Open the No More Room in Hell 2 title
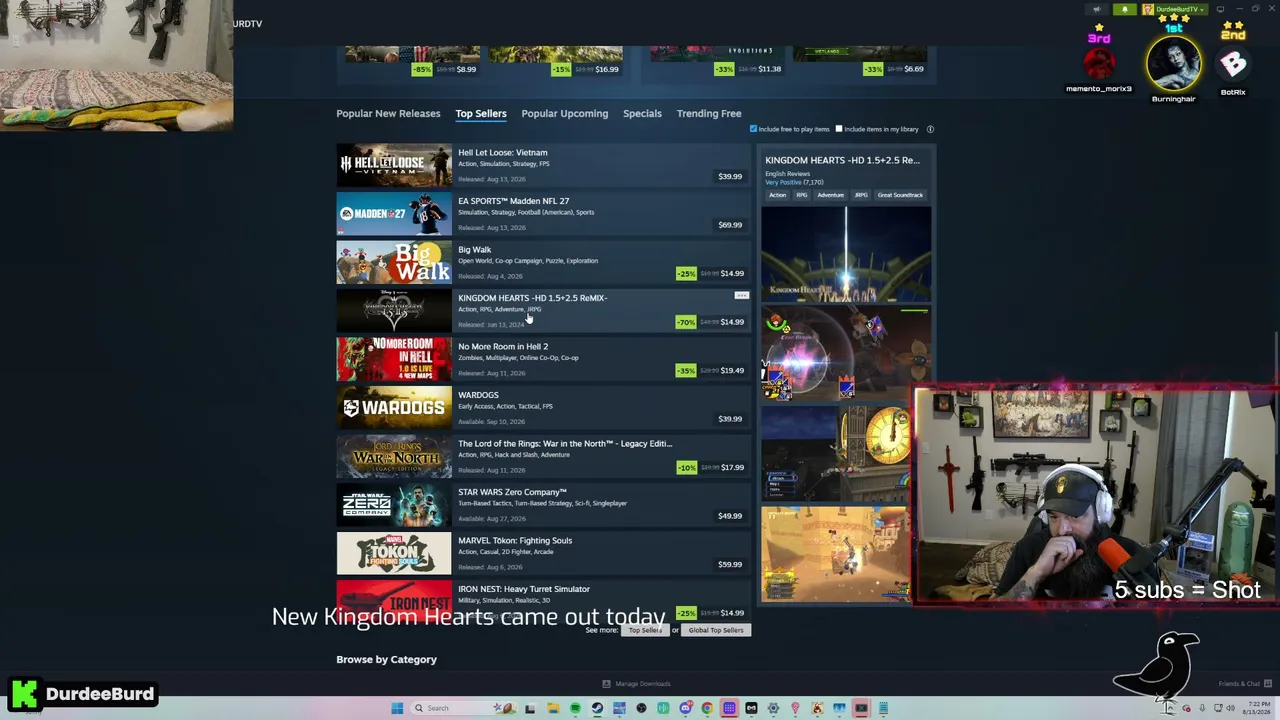This screenshot has height=720, width=1280. point(503,347)
